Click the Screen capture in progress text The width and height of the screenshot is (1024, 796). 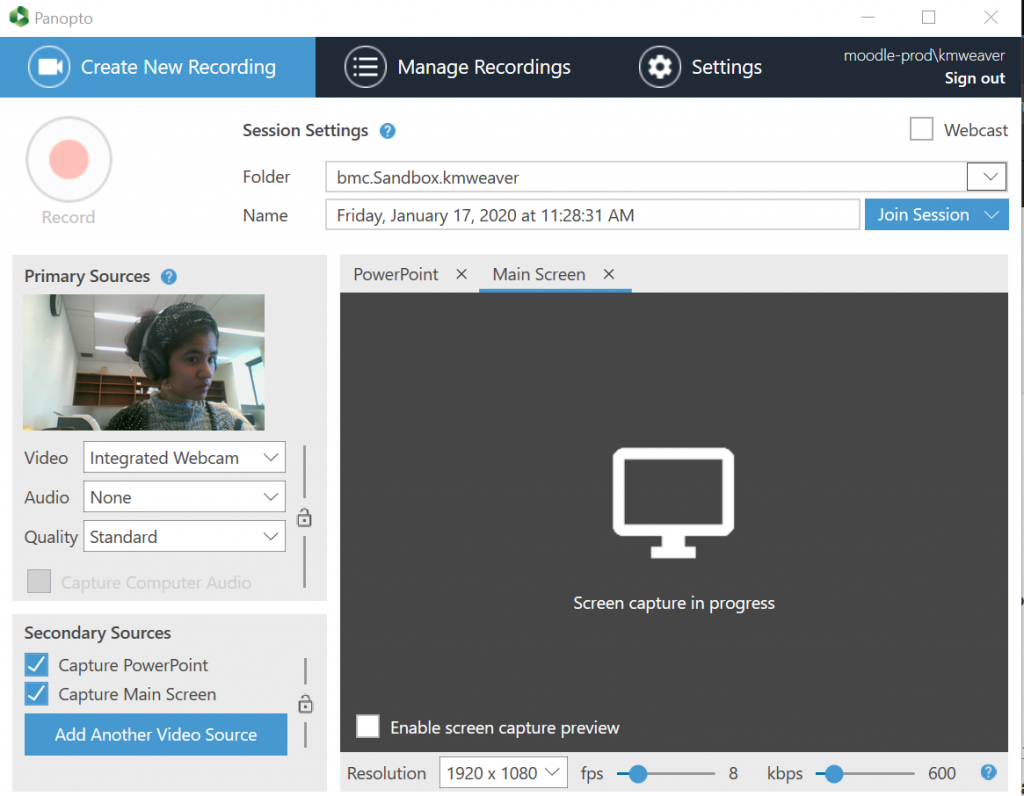[674, 603]
